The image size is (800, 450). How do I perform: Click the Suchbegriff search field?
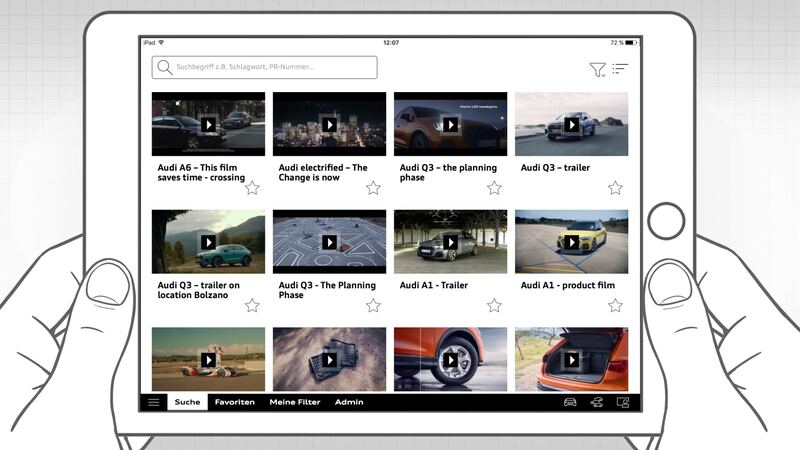pyautogui.click(x=264, y=67)
